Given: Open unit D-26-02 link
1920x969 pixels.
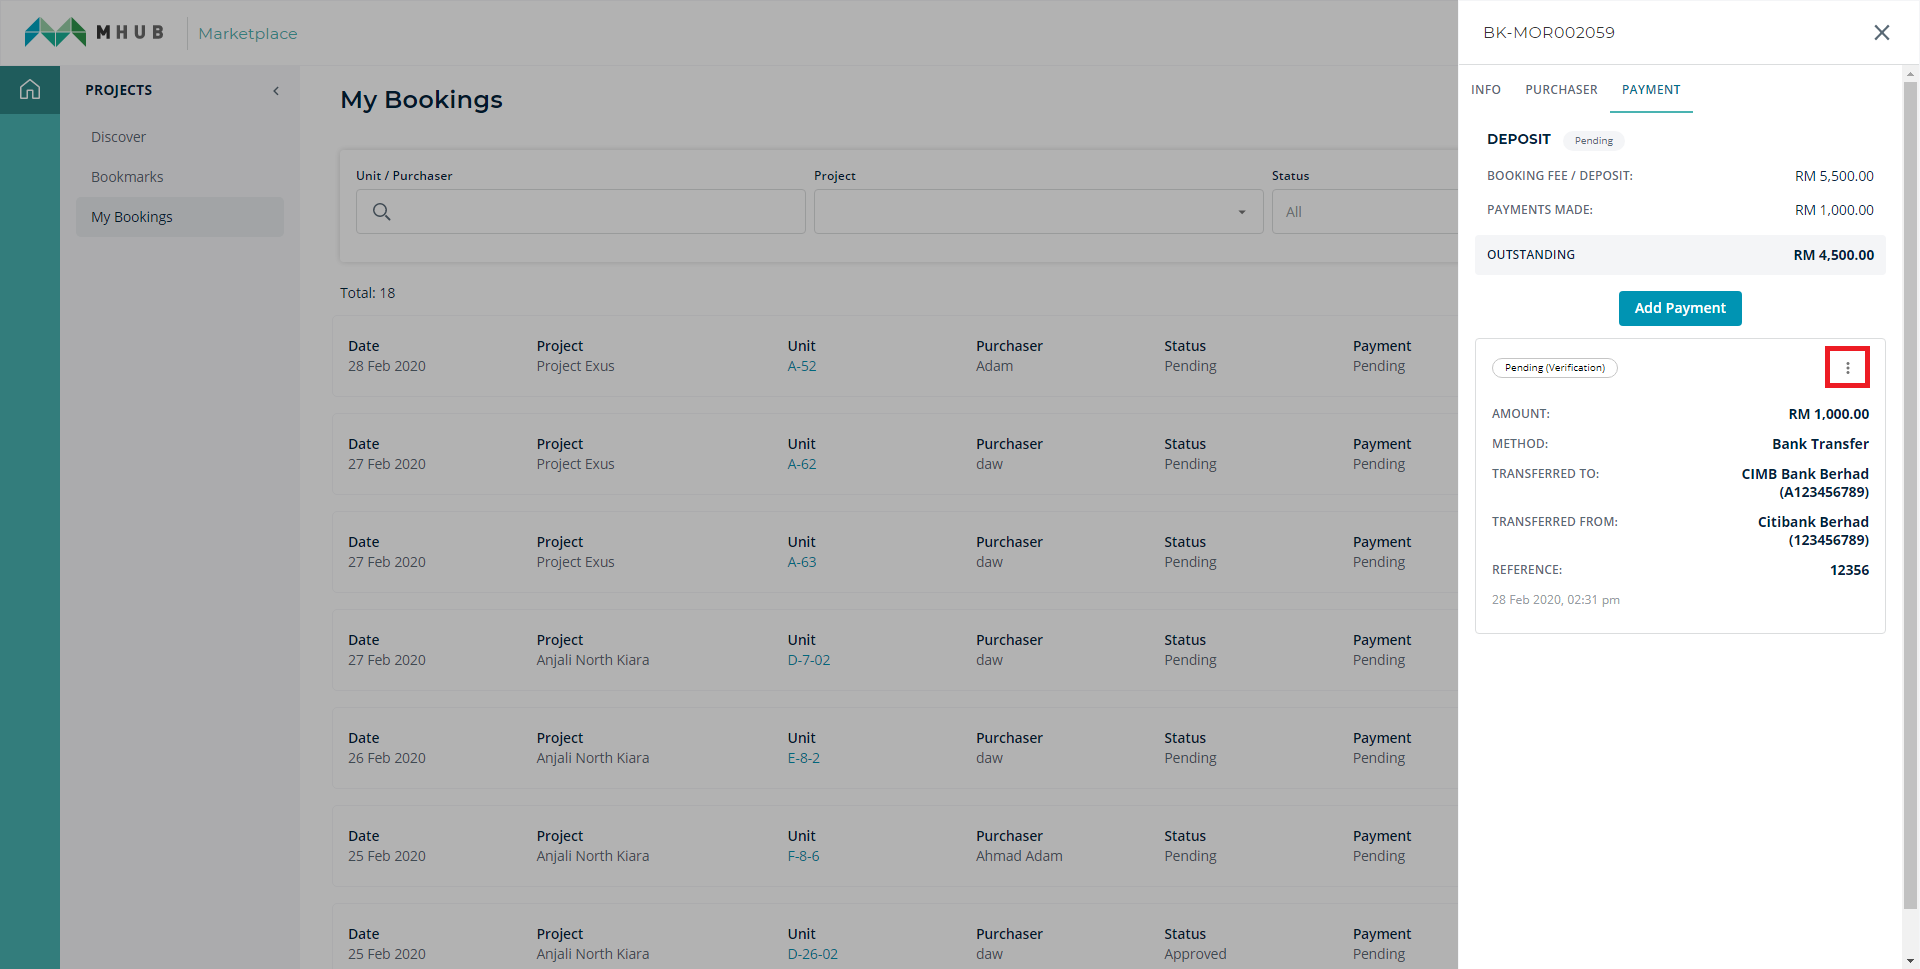Looking at the screenshot, I should (x=812, y=954).
